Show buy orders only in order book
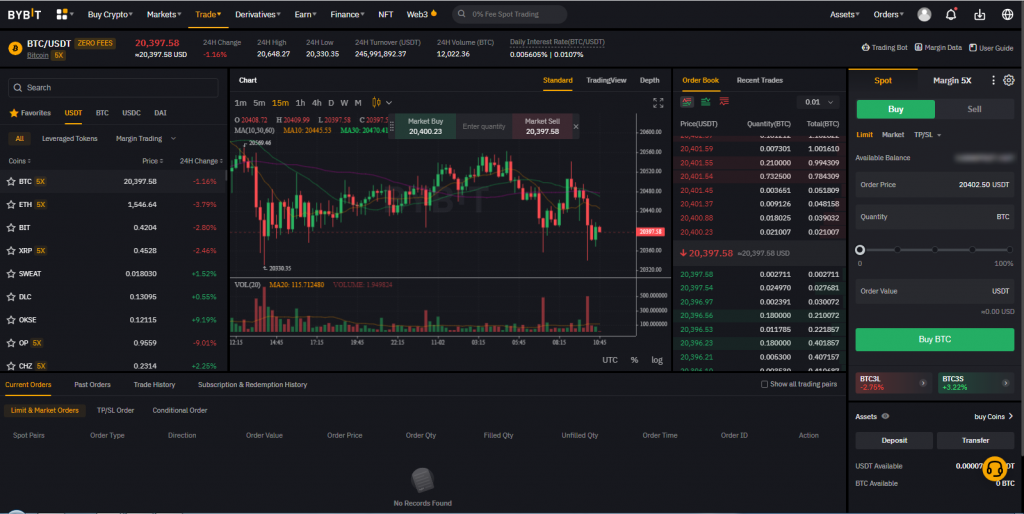This screenshot has height=514, width=1024. [x=706, y=102]
